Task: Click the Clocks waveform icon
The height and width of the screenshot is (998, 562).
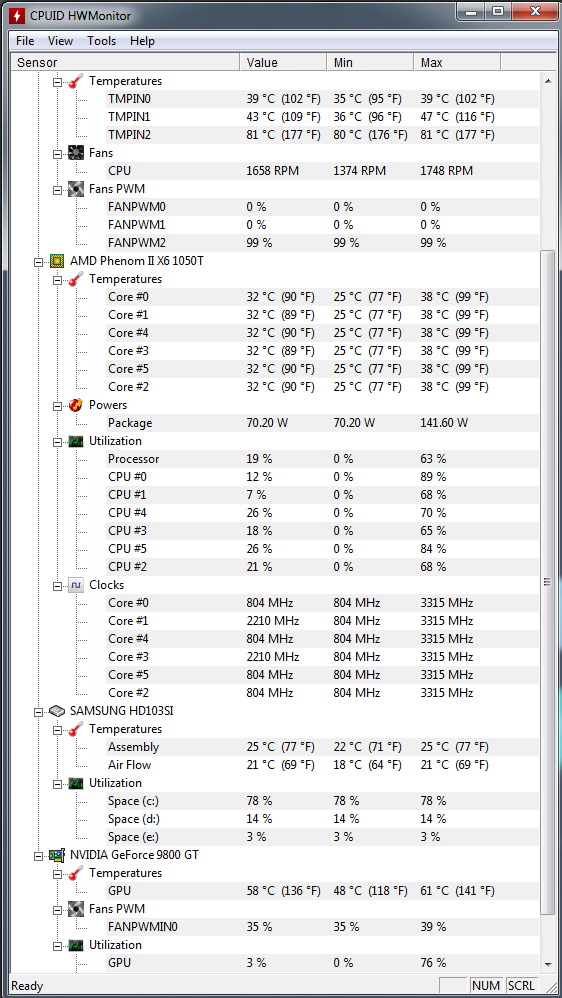Action: (76, 585)
